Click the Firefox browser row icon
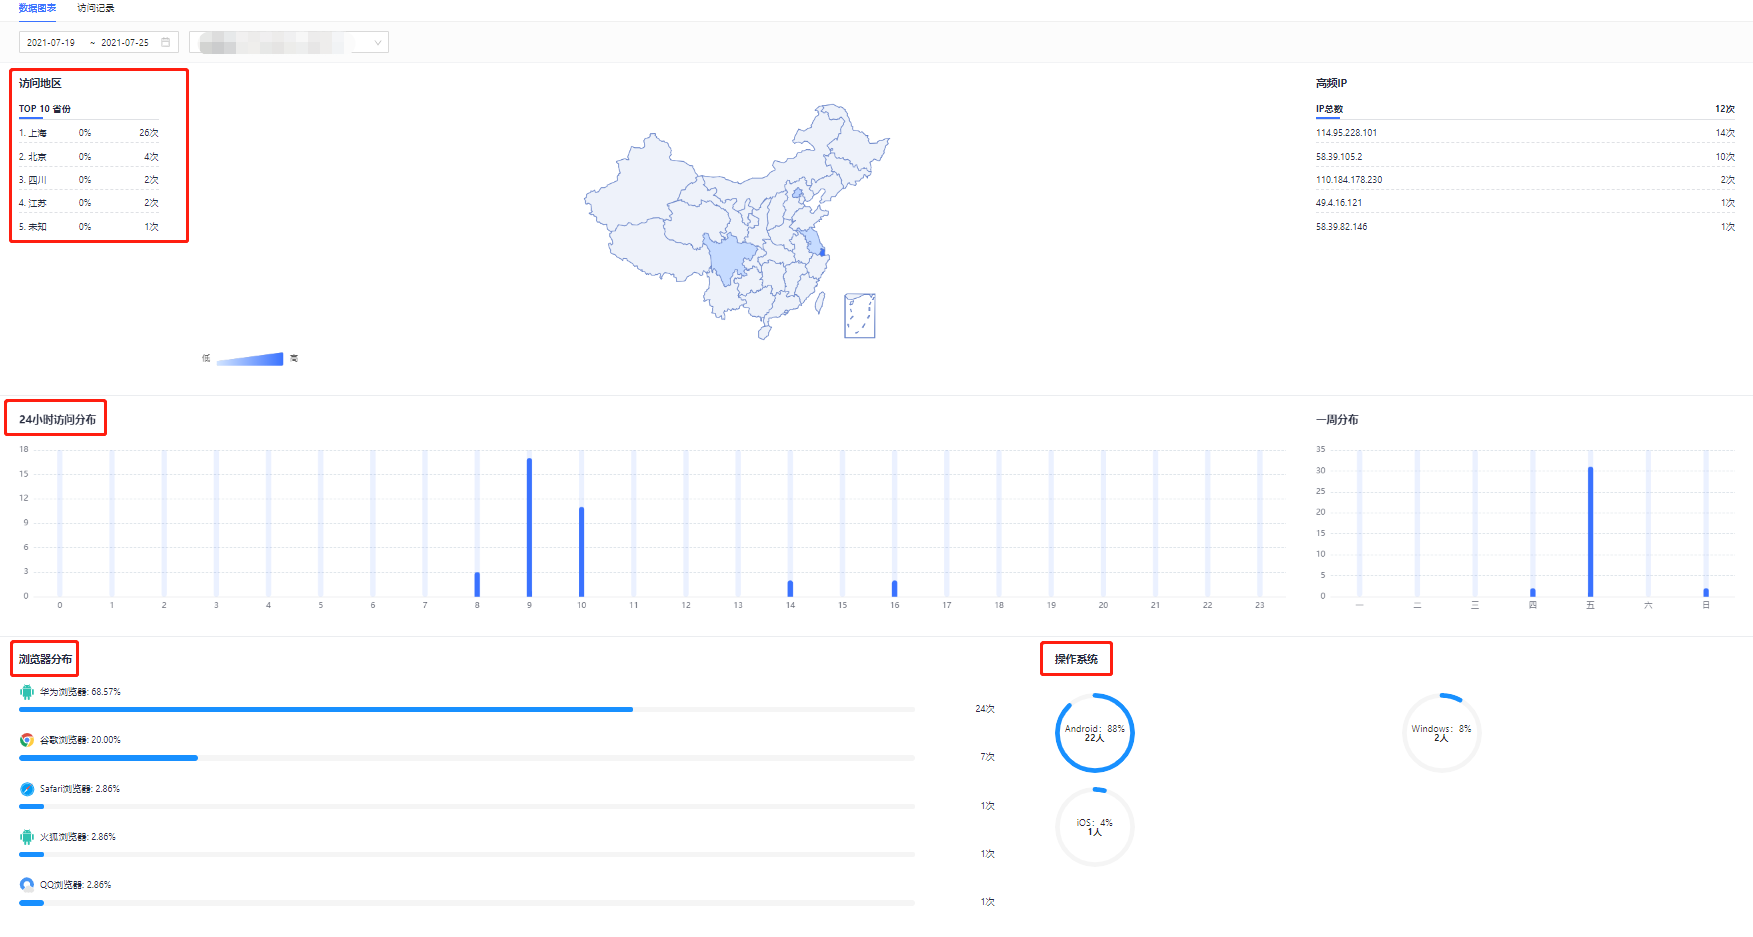Screen dimensions: 1753x937 click(x=27, y=837)
